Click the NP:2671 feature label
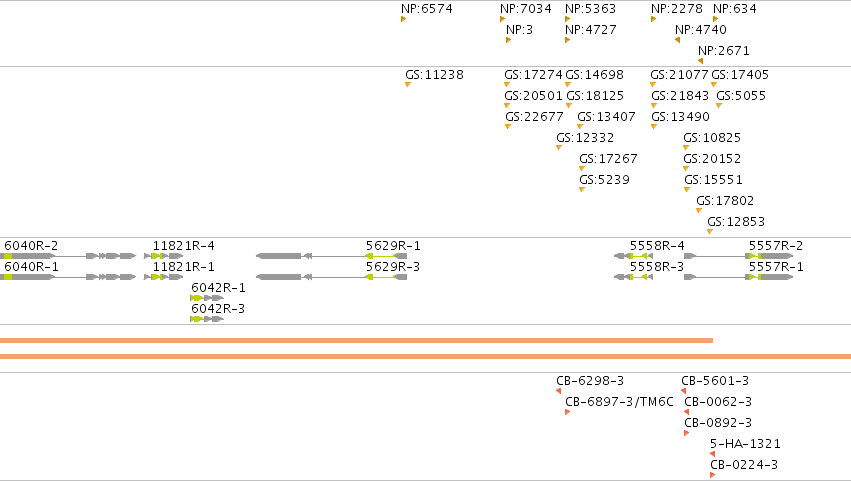The width and height of the screenshot is (851, 481). (x=724, y=51)
